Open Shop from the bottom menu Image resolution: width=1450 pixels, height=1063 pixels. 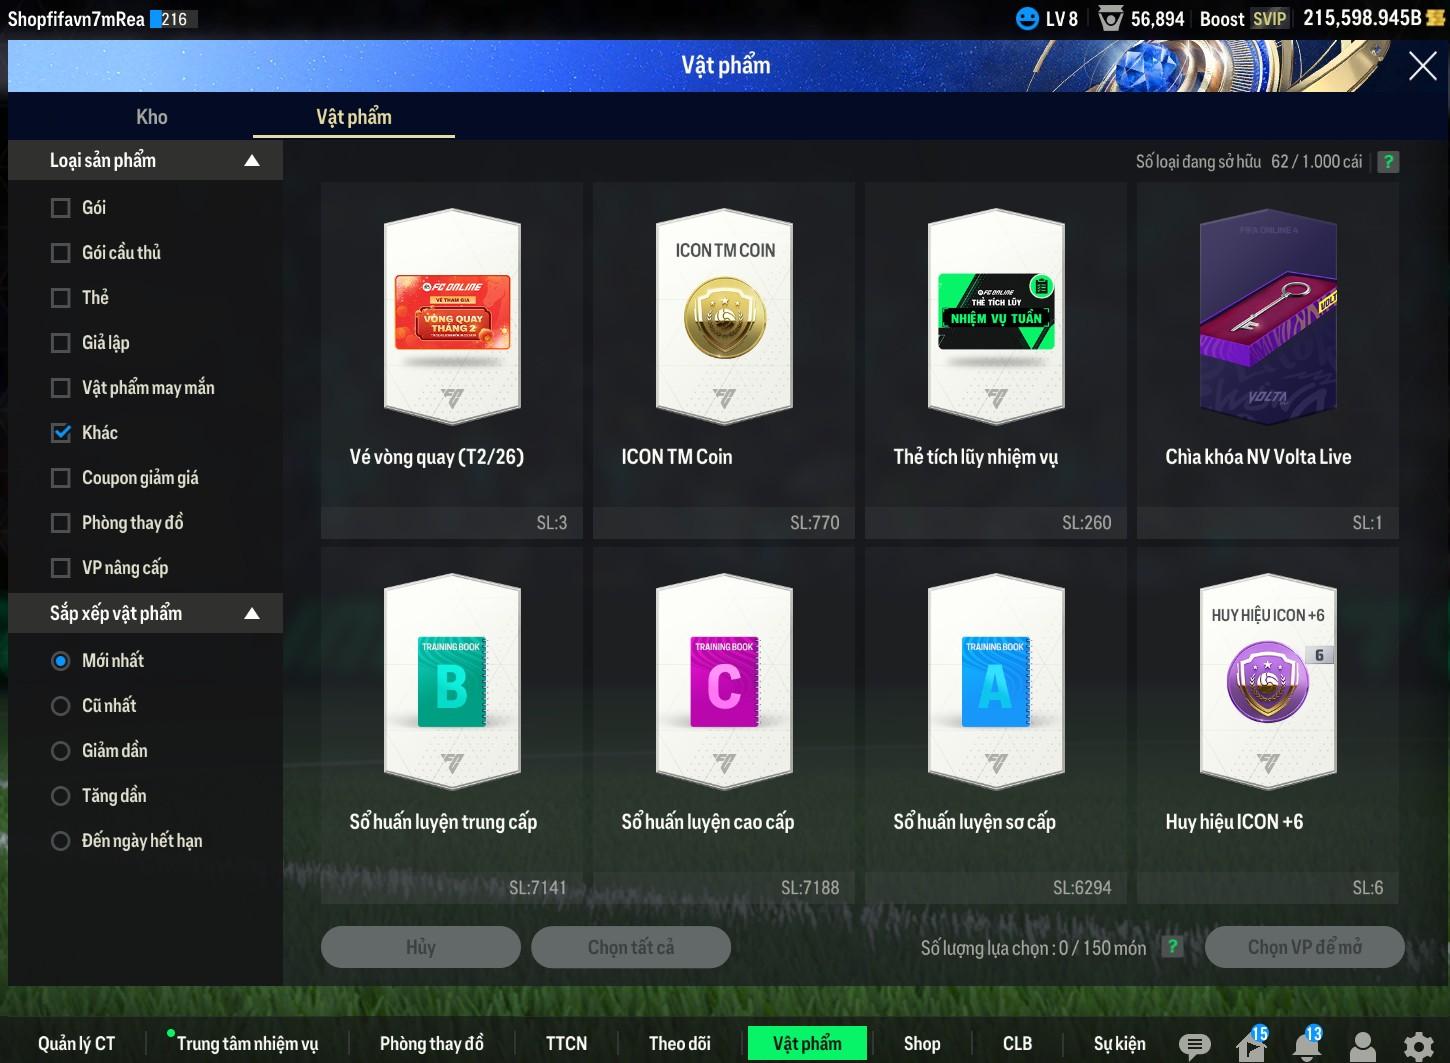921,1043
